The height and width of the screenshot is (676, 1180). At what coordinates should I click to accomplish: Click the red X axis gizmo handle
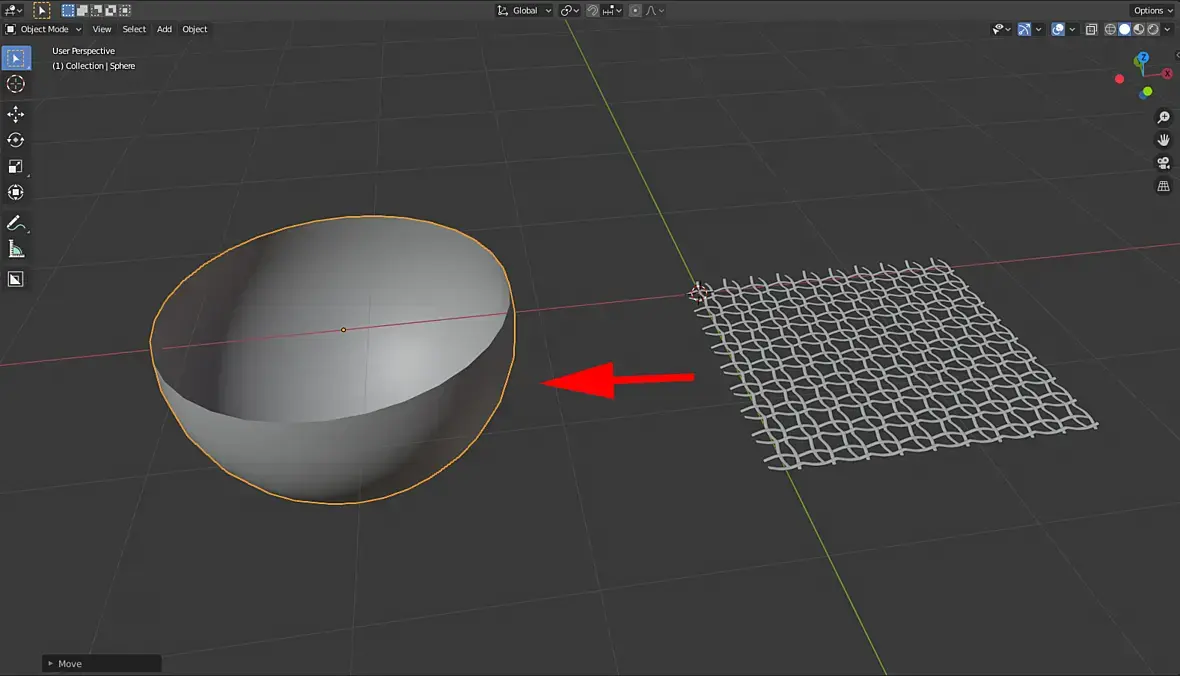[x=1167, y=73]
